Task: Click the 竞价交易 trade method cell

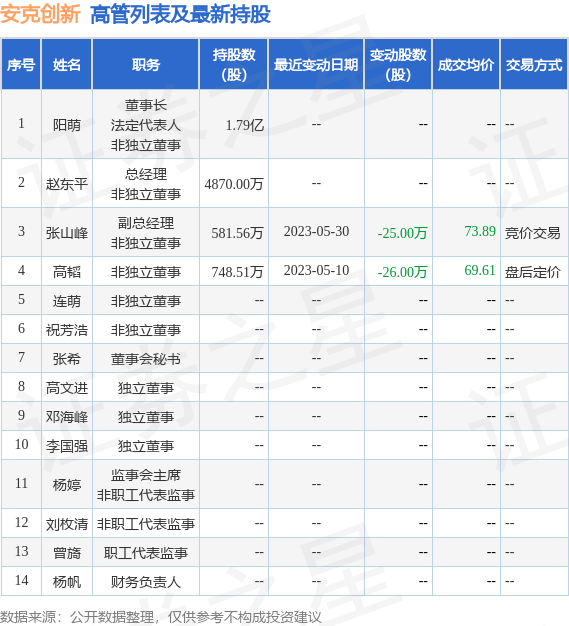Action: coord(533,232)
